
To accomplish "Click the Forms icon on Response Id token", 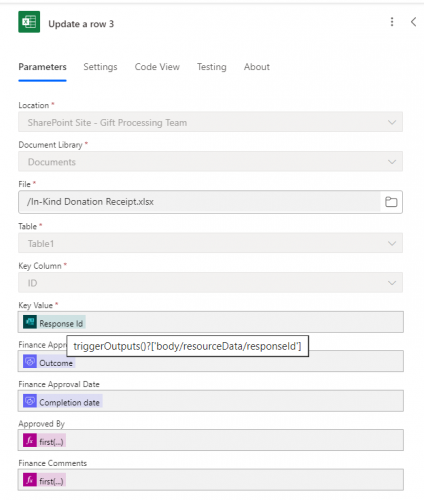I will (30, 322).
